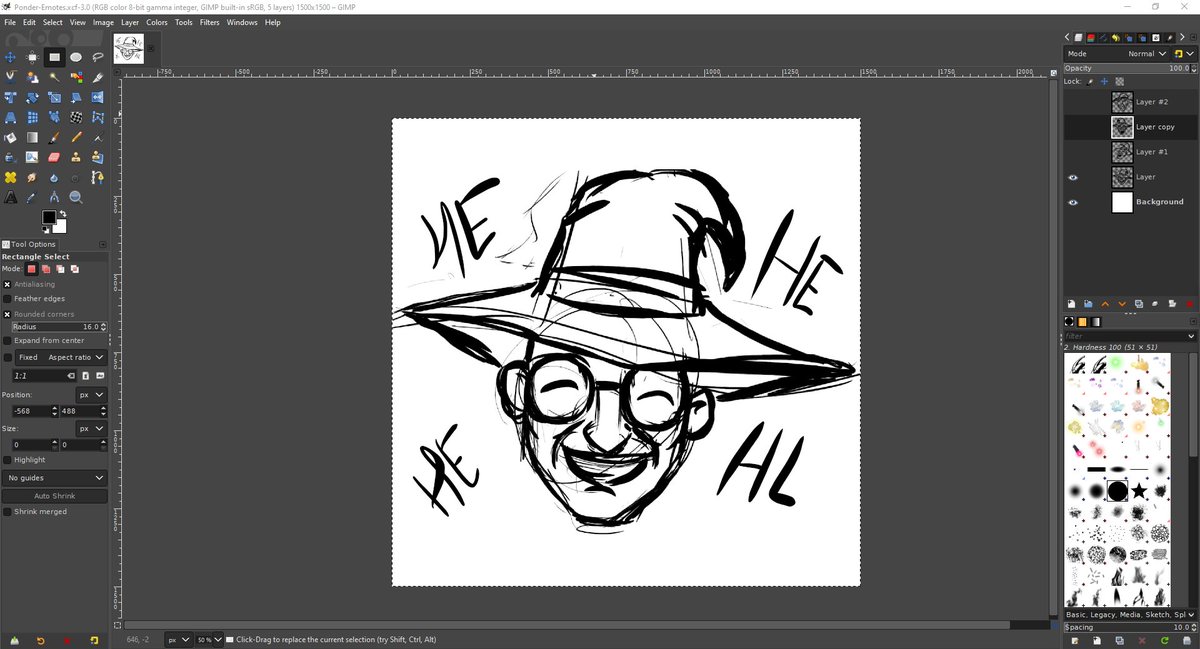Raise the layer with the up arrow
This screenshot has height=649, width=1200.
[x=1105, y=304]
